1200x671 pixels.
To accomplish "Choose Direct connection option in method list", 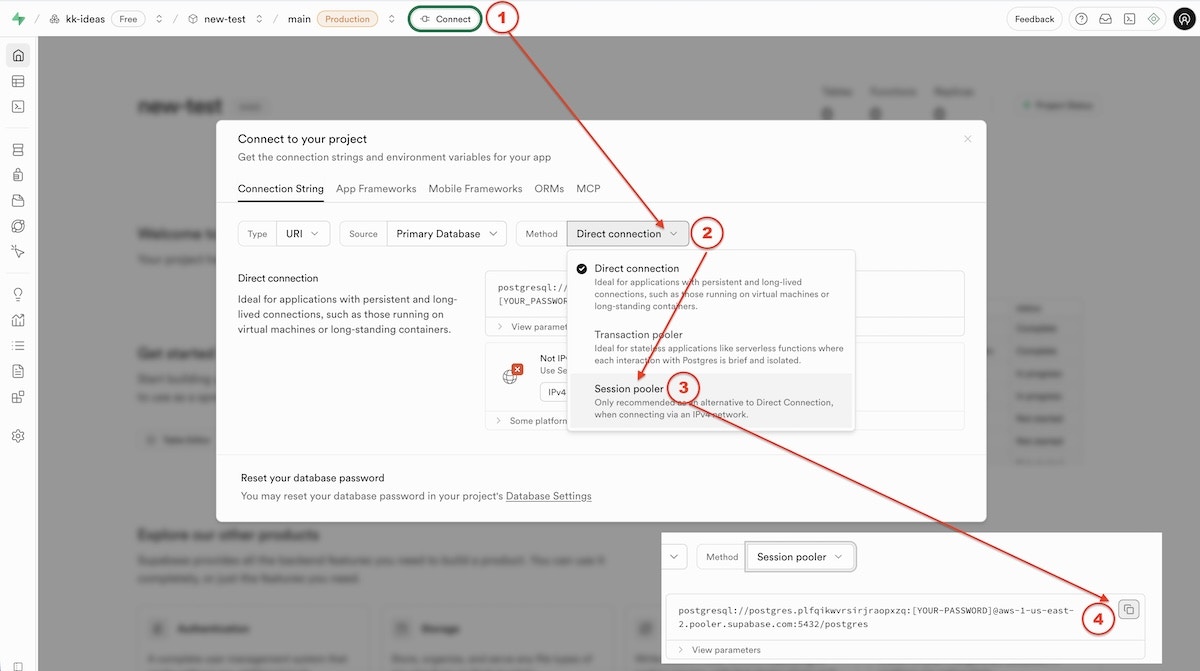I will coord(711,287).
